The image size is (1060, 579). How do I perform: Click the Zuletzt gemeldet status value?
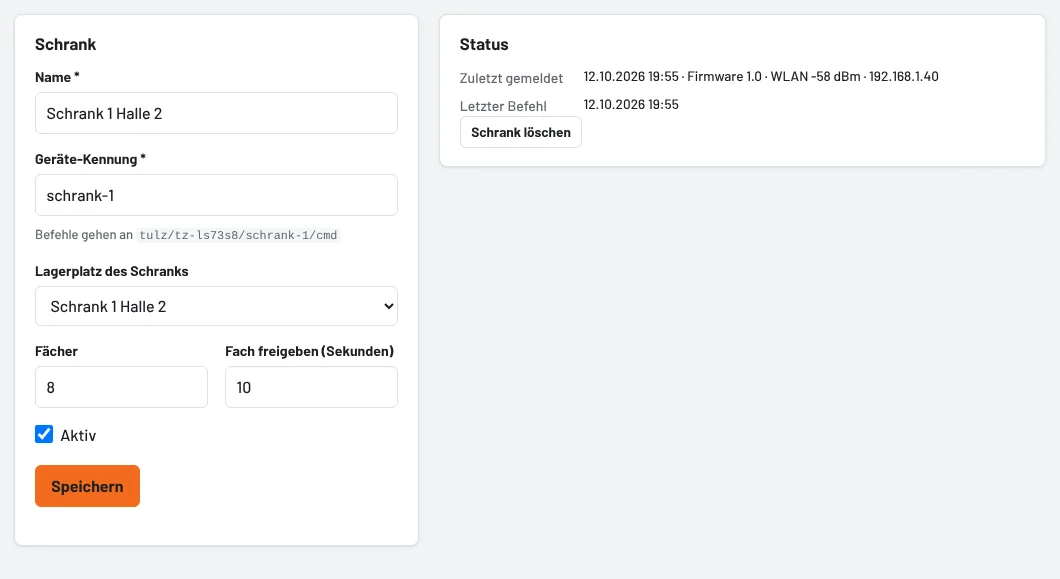761,76
